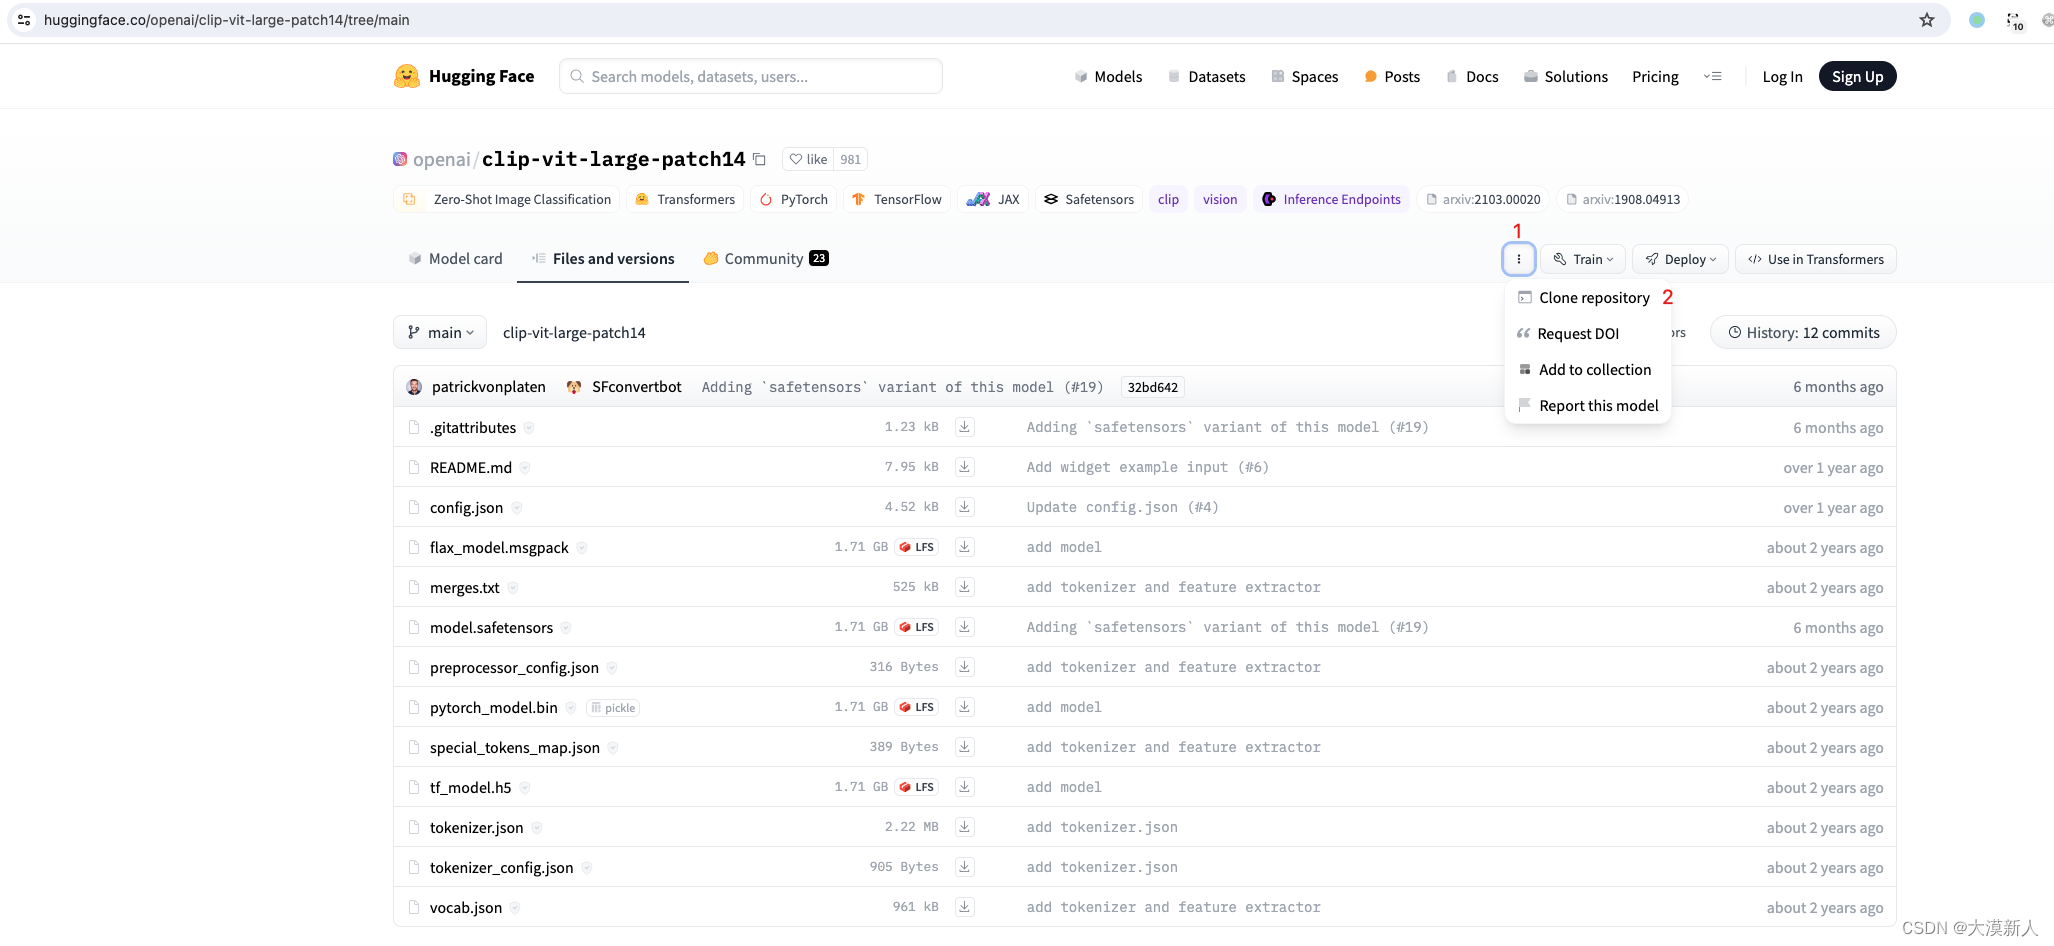The image size is (2054, 946).
Task: Download README.md via its download icon
Action: pos(964,467)
